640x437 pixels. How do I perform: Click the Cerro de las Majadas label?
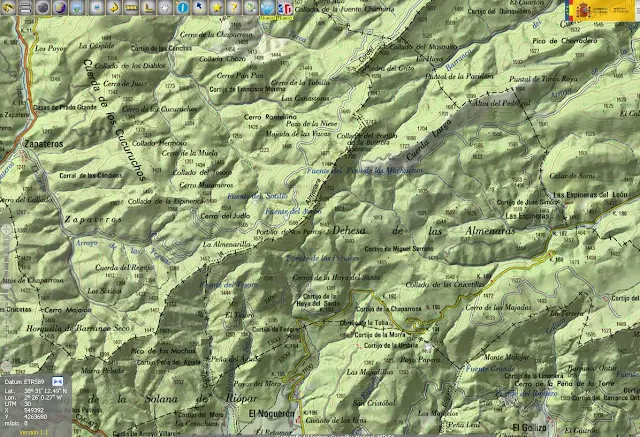[x=498, y=308]
